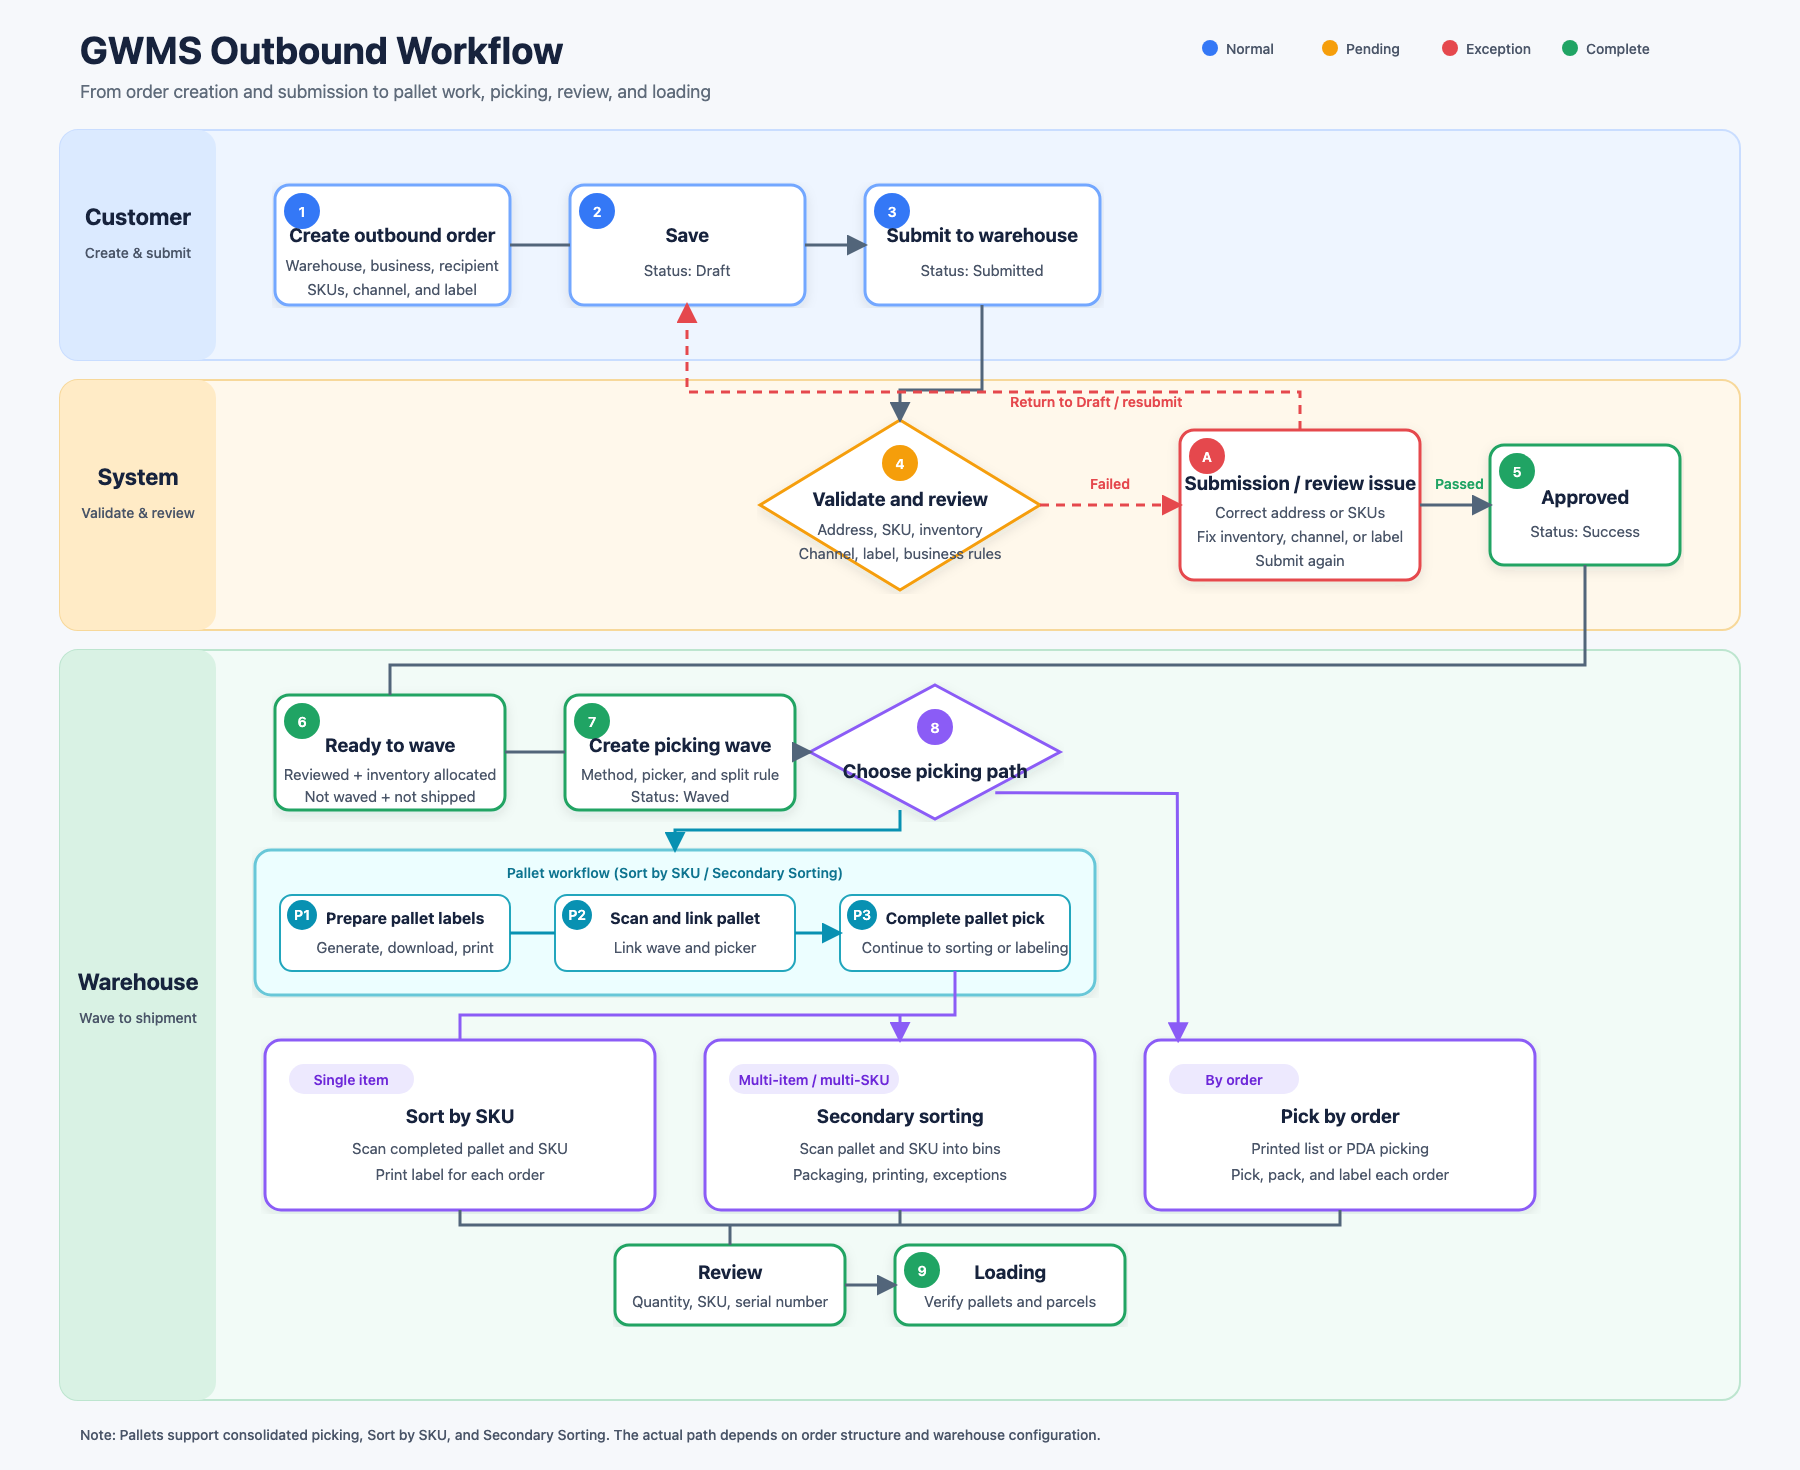Click the P3 pallet badge
The width and height of the screenshot is (1800, 1470).
coord(862,915)
